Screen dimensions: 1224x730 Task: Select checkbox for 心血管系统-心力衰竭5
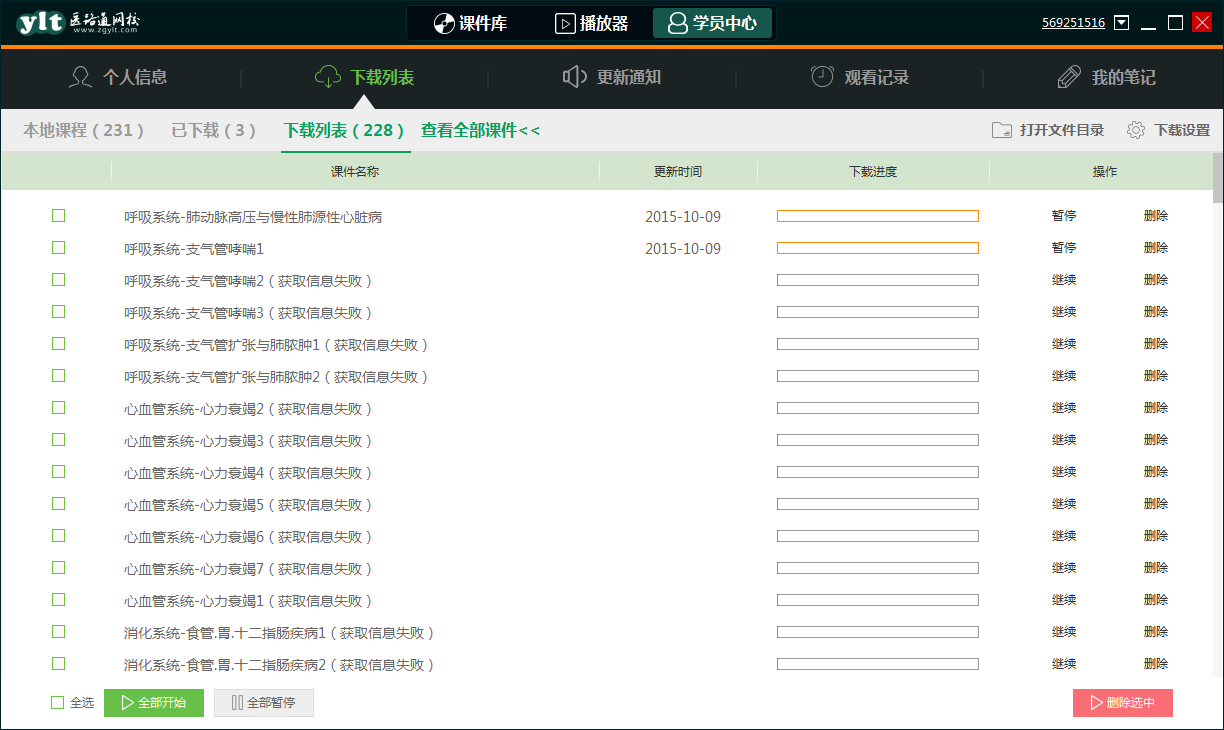click(58, 504)
